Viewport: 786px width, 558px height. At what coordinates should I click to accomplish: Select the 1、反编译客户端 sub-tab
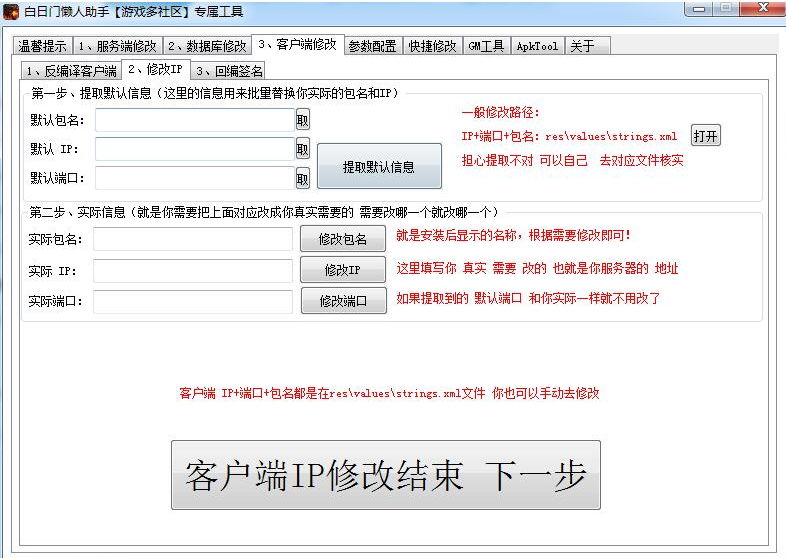[71, 71]
